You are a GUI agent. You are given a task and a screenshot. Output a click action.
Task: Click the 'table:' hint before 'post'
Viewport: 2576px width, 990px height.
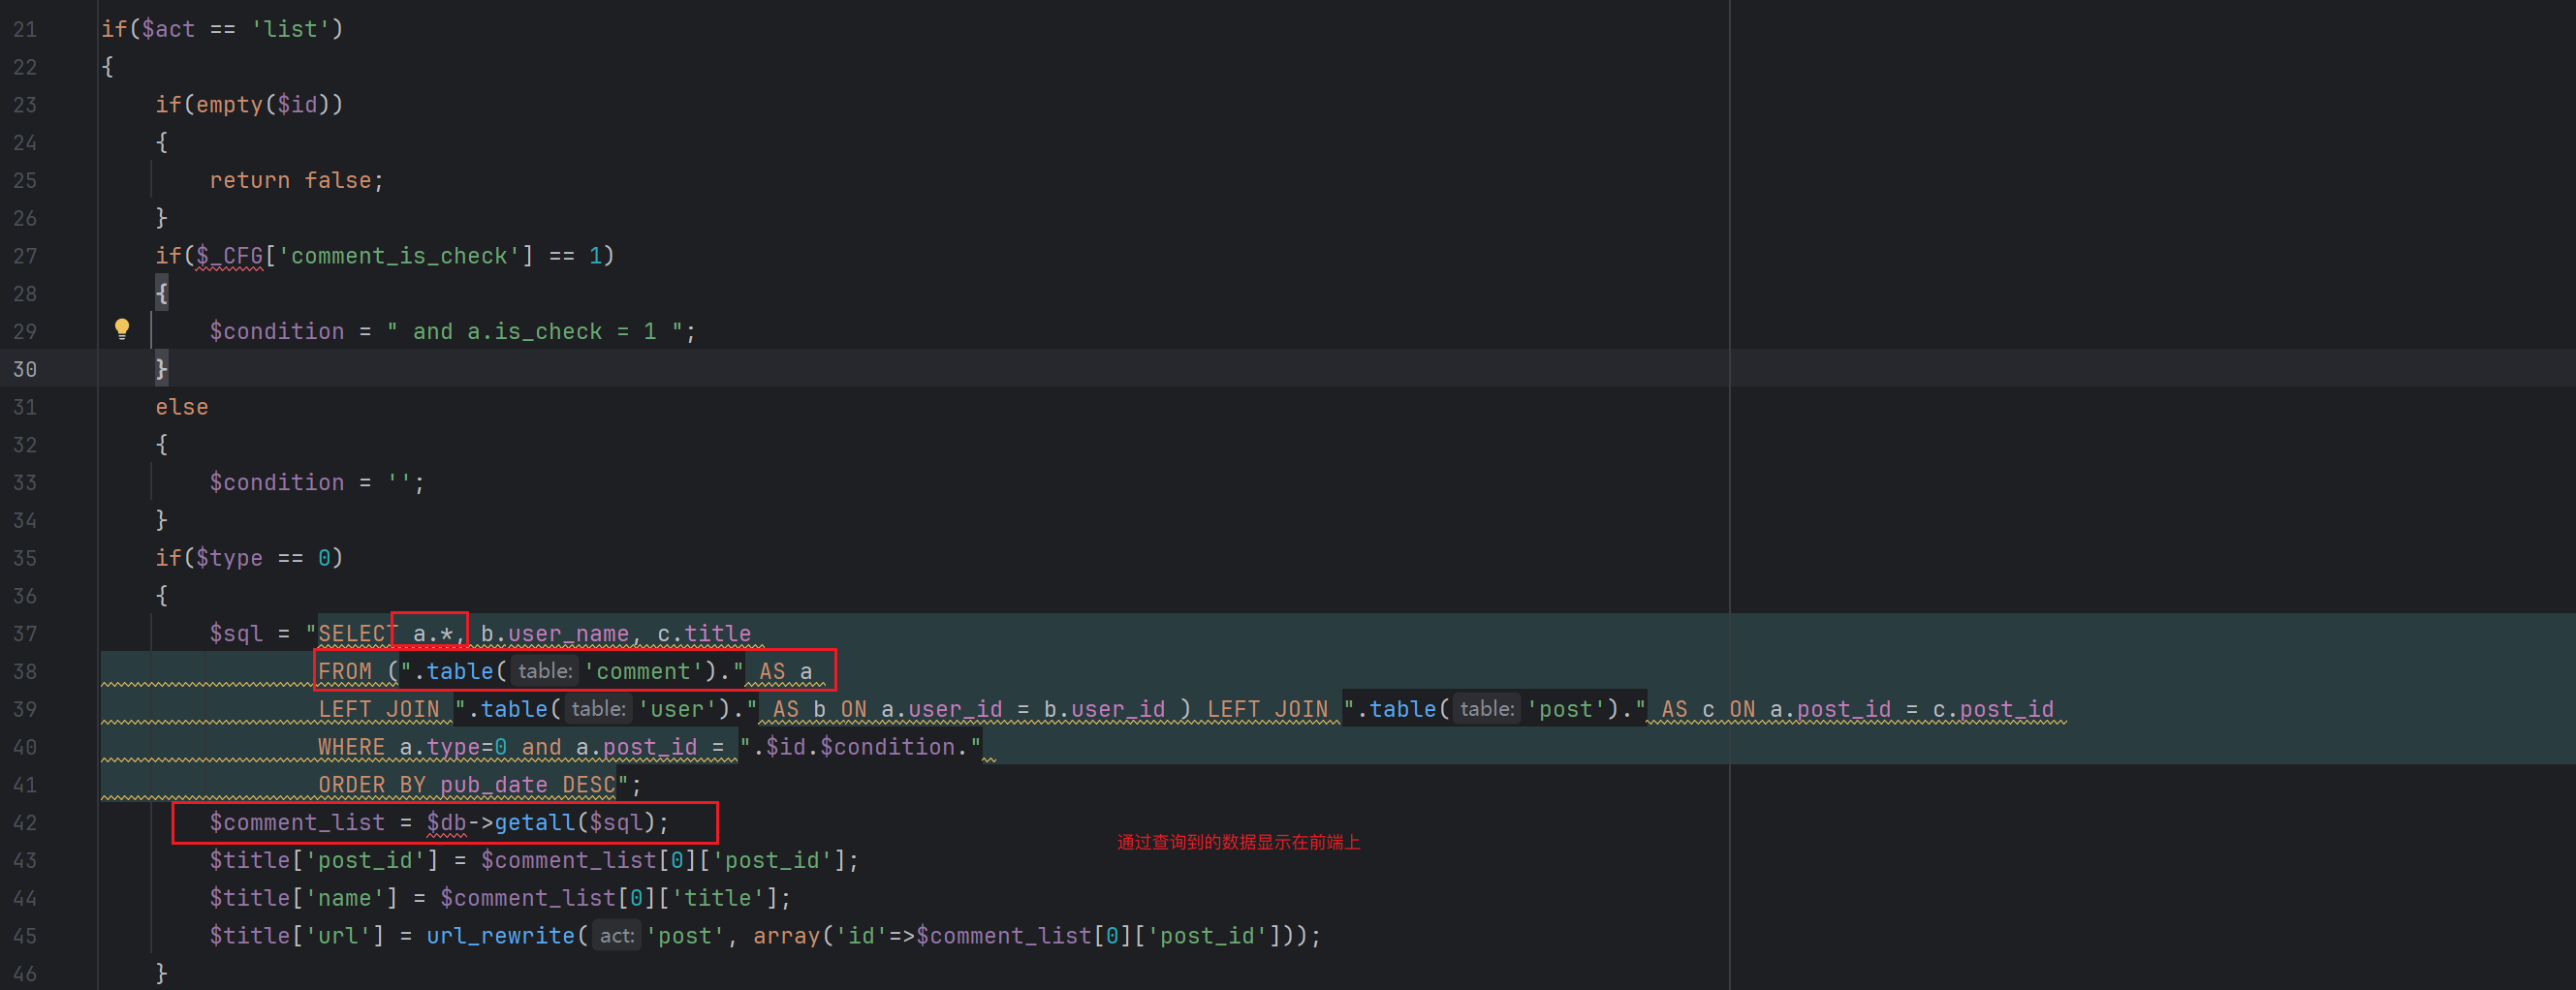(x=1487, y=709)
